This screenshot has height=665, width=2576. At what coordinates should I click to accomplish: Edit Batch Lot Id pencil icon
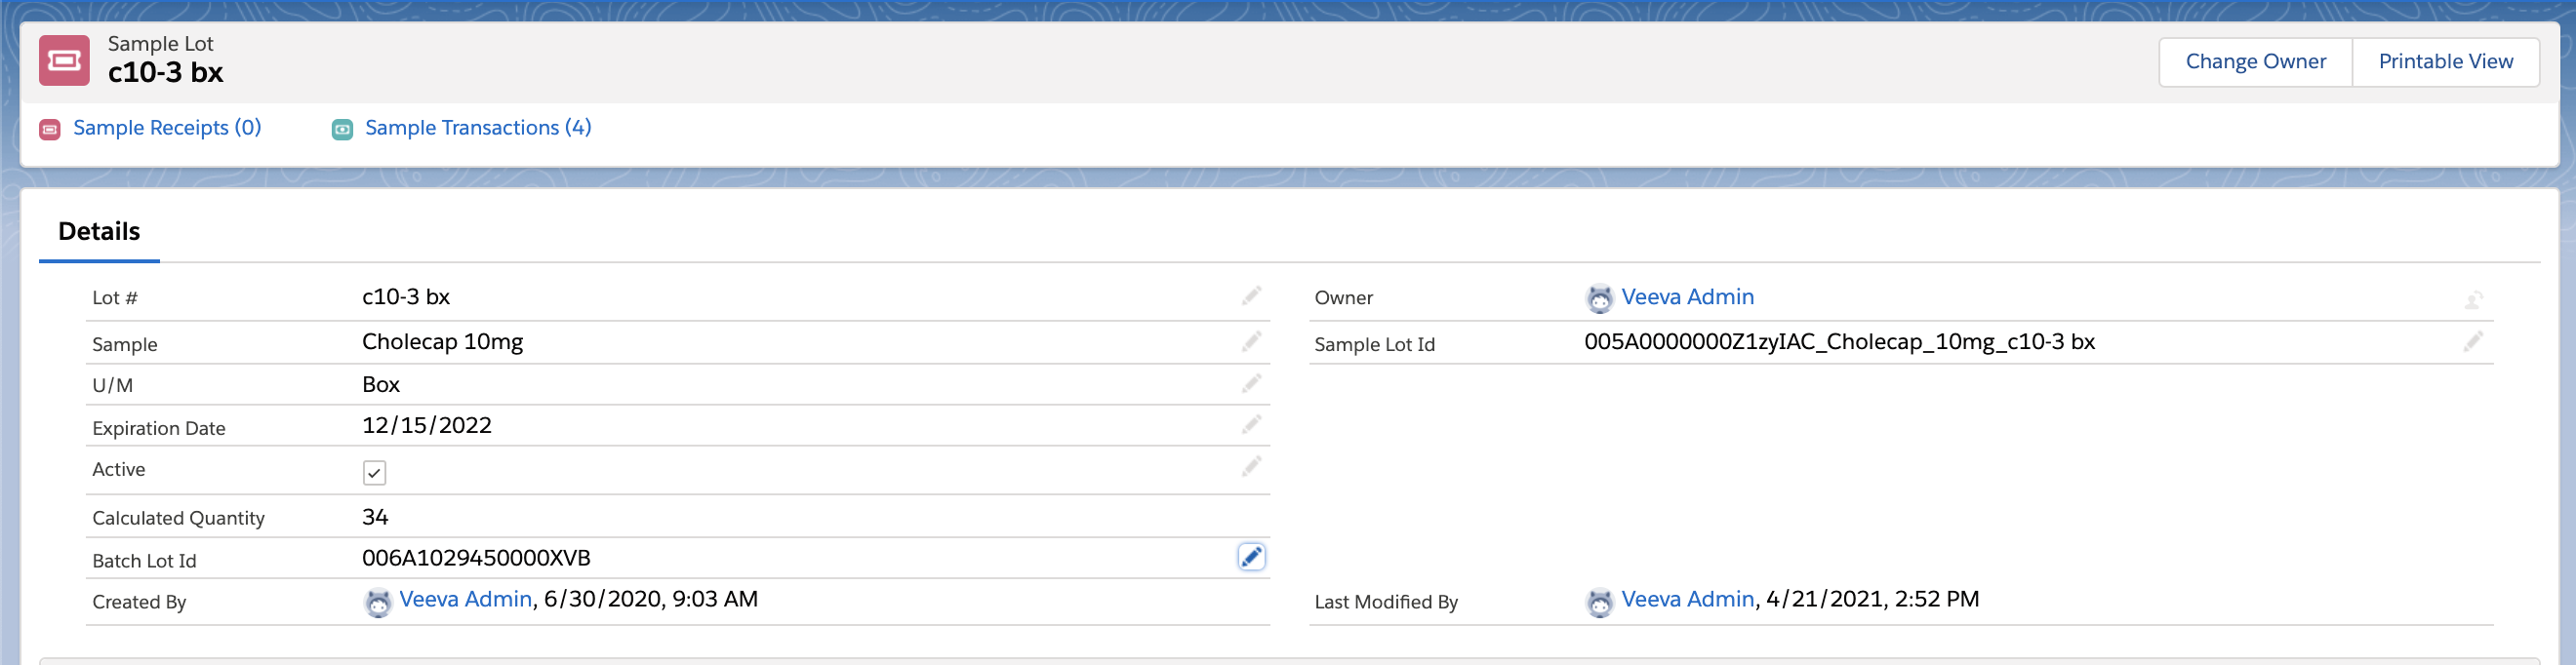[1251, 557]
